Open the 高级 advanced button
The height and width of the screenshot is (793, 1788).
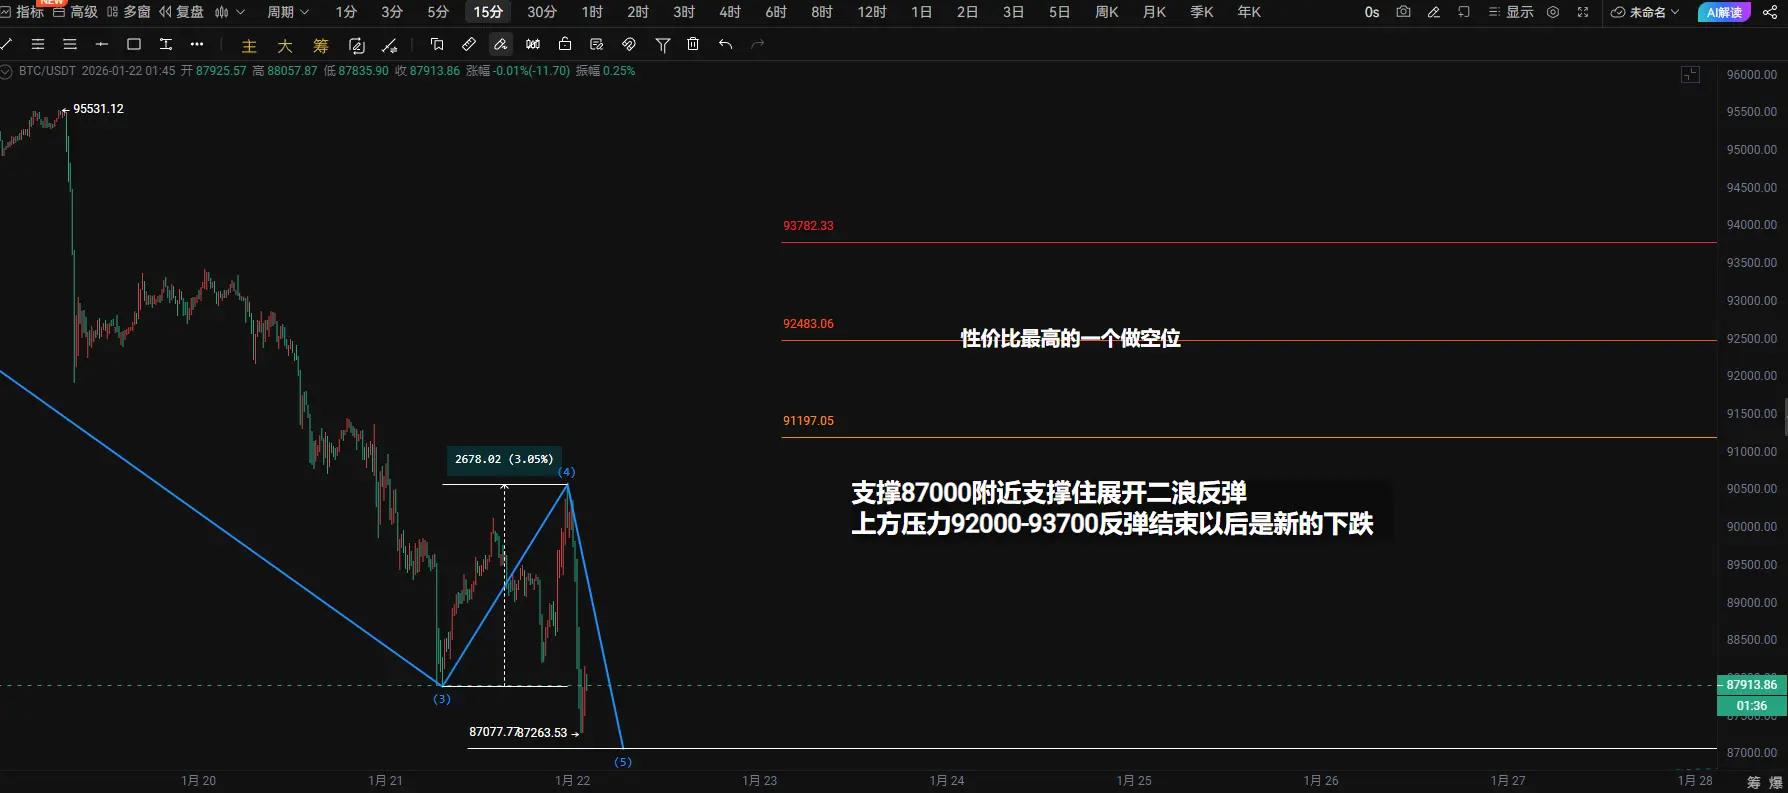coord(75,12)
